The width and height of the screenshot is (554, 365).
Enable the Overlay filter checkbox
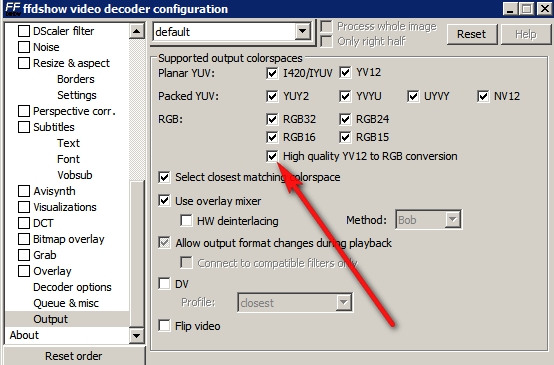click(24, 271)
